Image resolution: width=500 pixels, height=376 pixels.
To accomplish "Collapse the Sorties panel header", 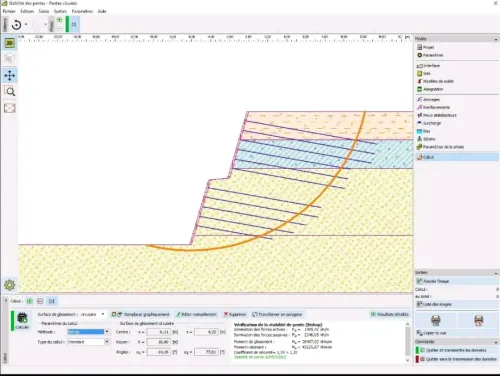I will pos(496,273).
